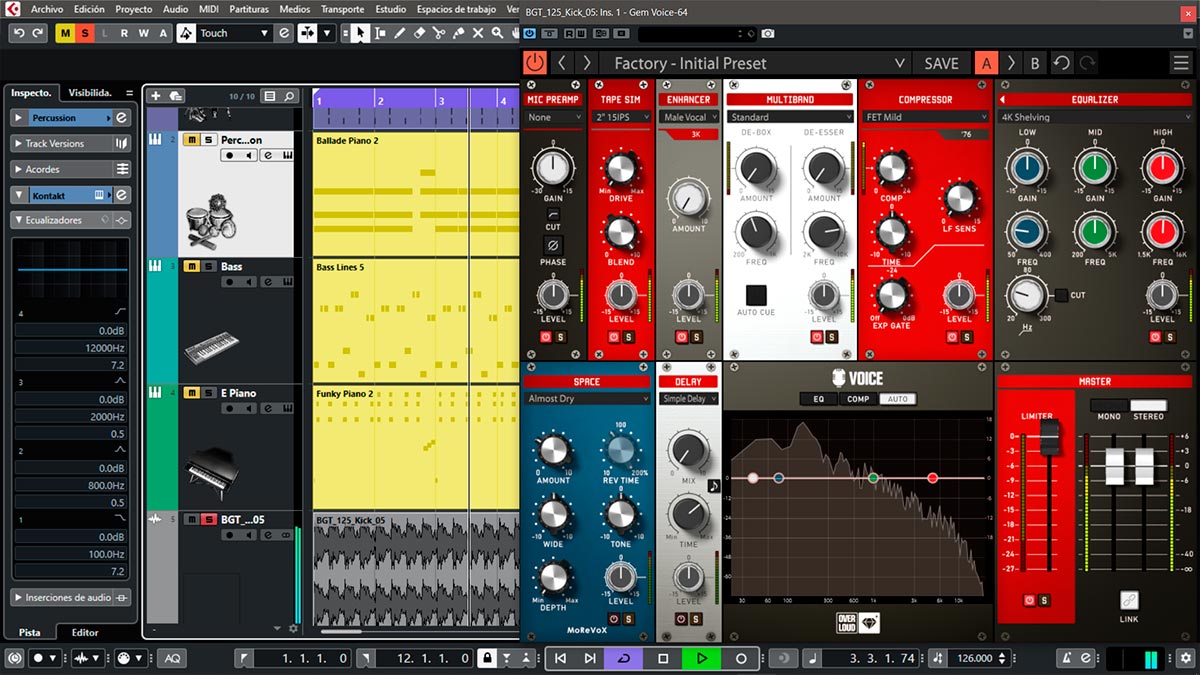Redo action in Cubase toolbar
Image resolution: width=1200 pixels, height=675 pixels.
pyautogui.click(x=38, y=33)
